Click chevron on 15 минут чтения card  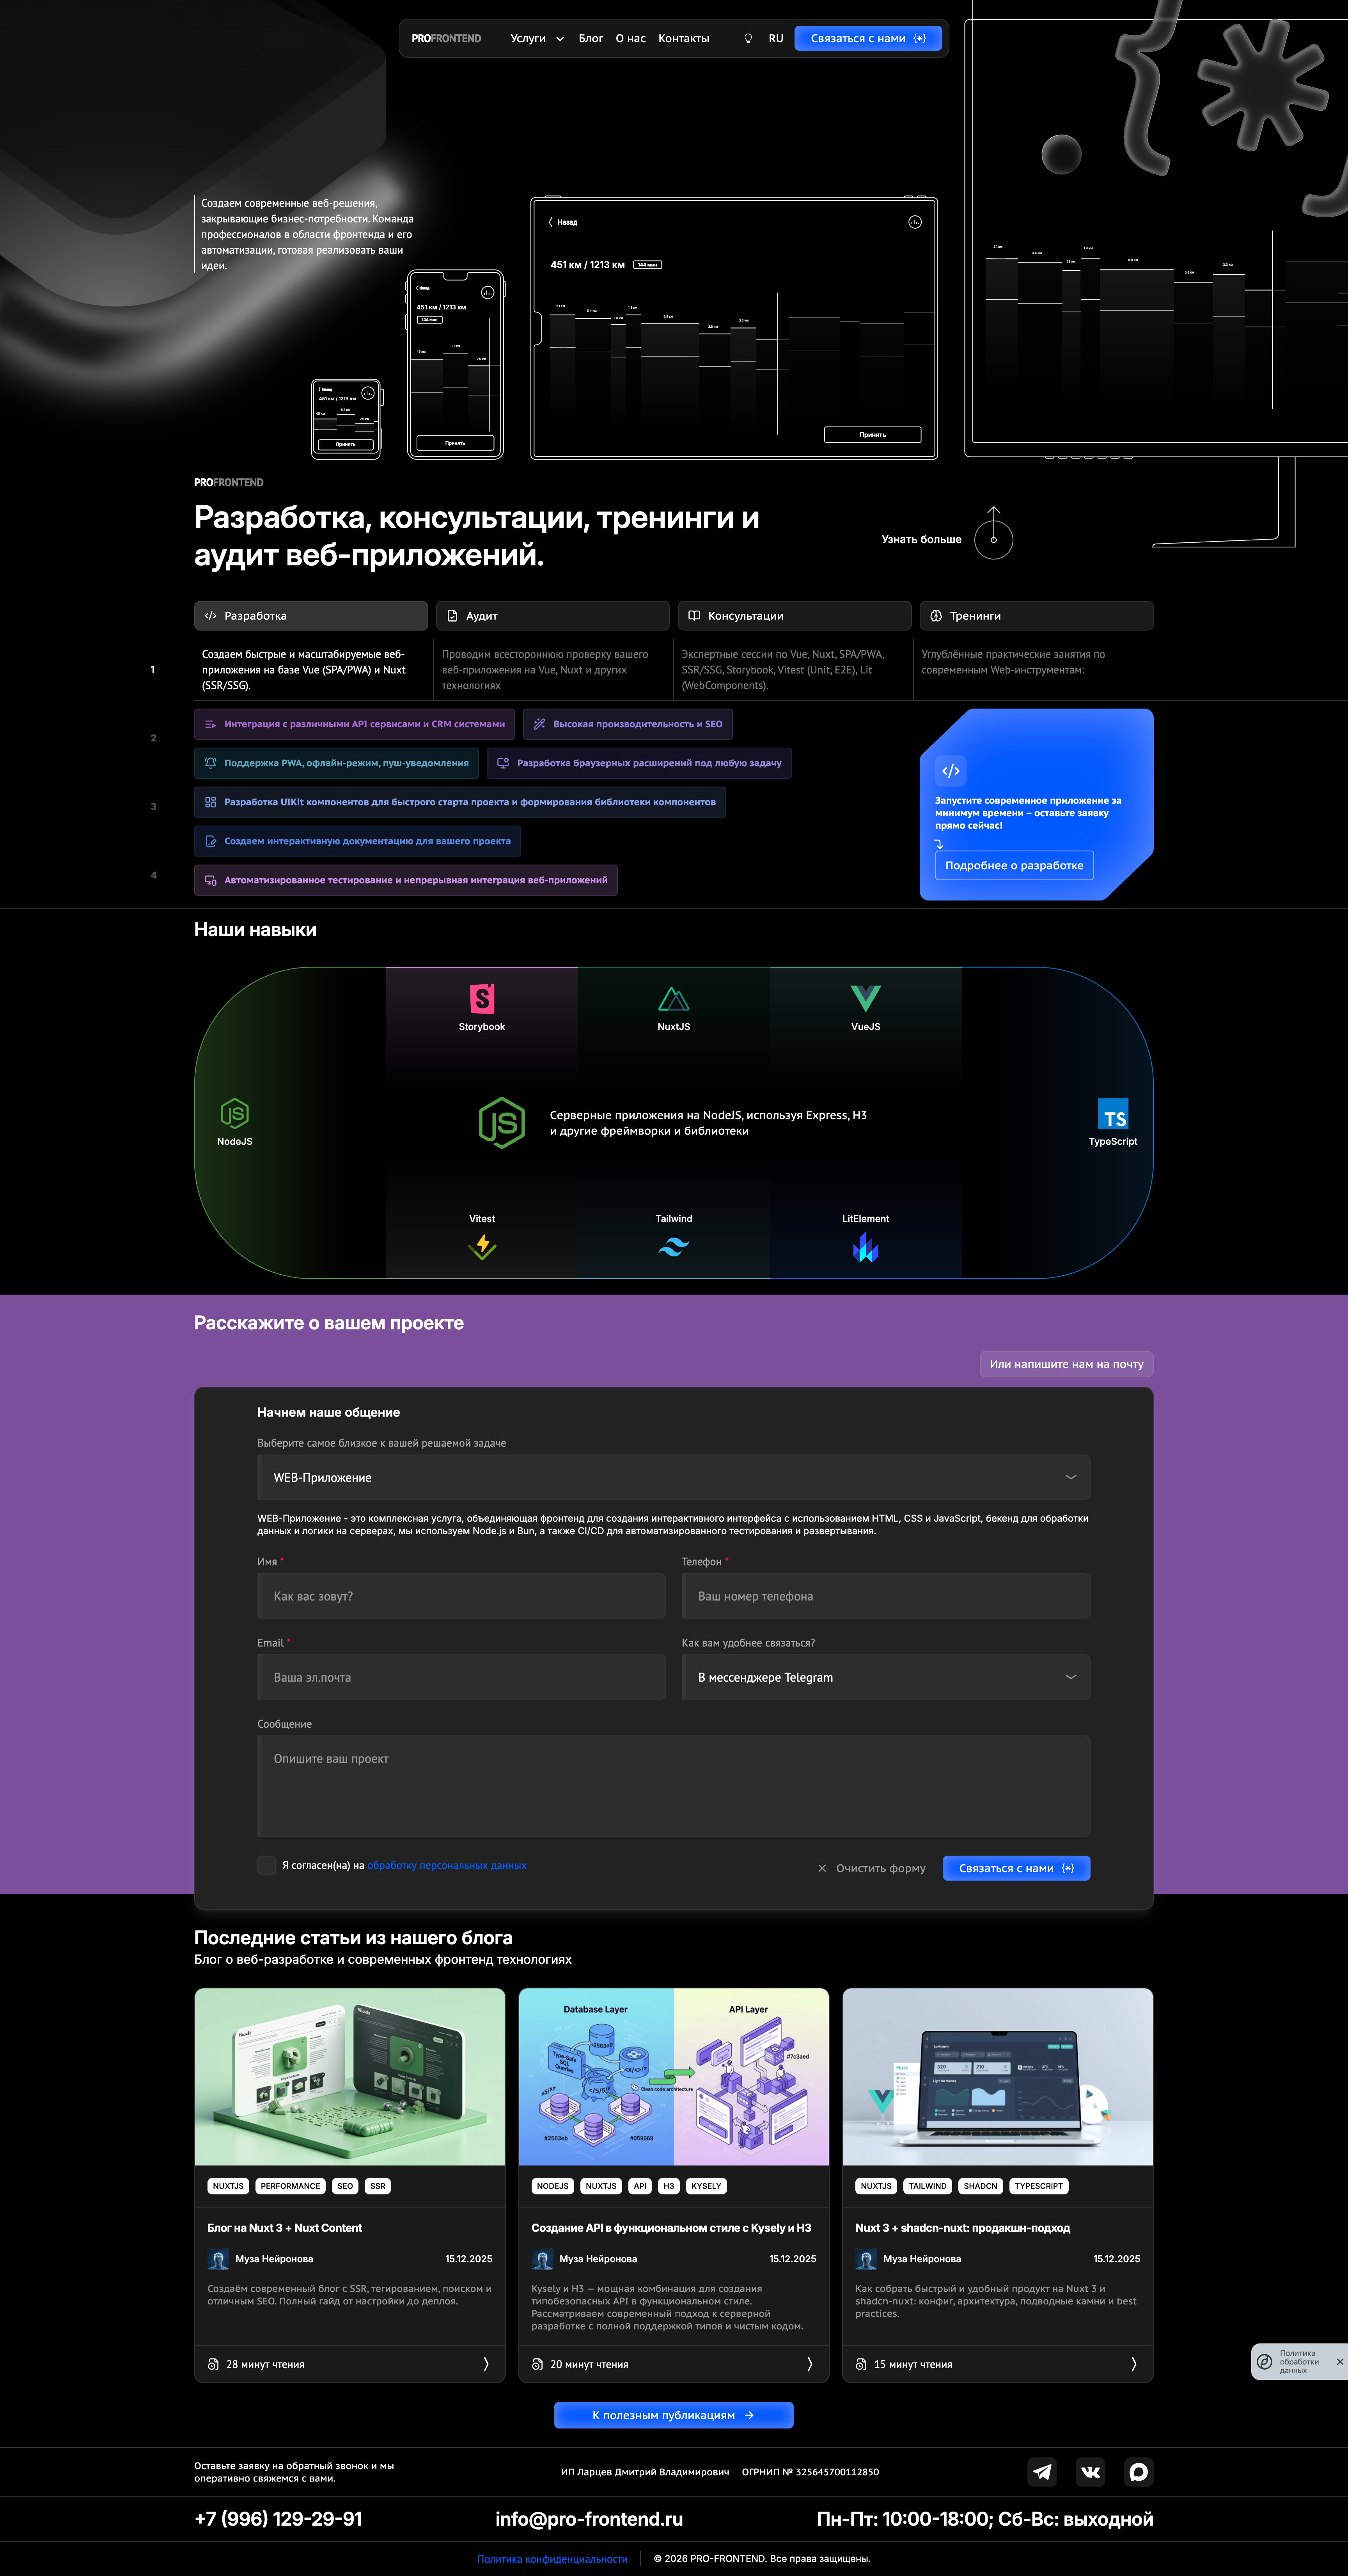(1134, 2365)
